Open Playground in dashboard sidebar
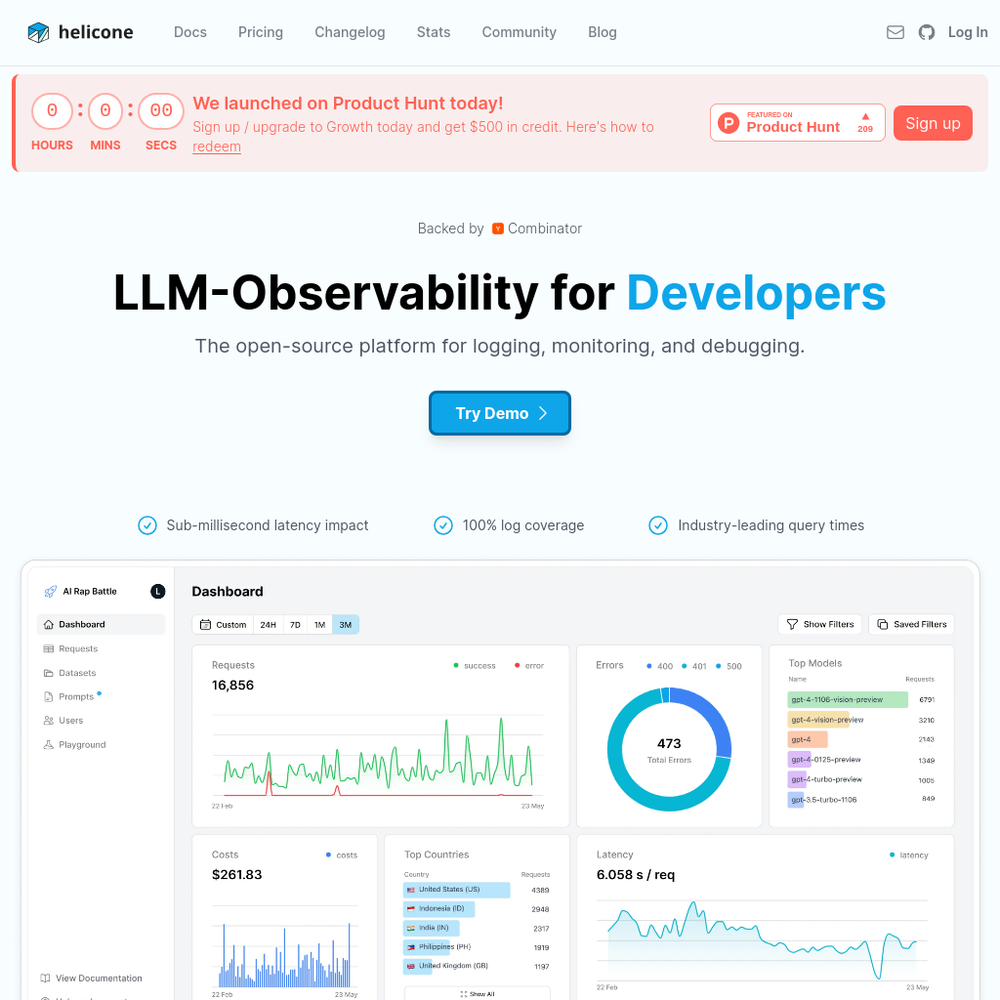 coord(75,744)
